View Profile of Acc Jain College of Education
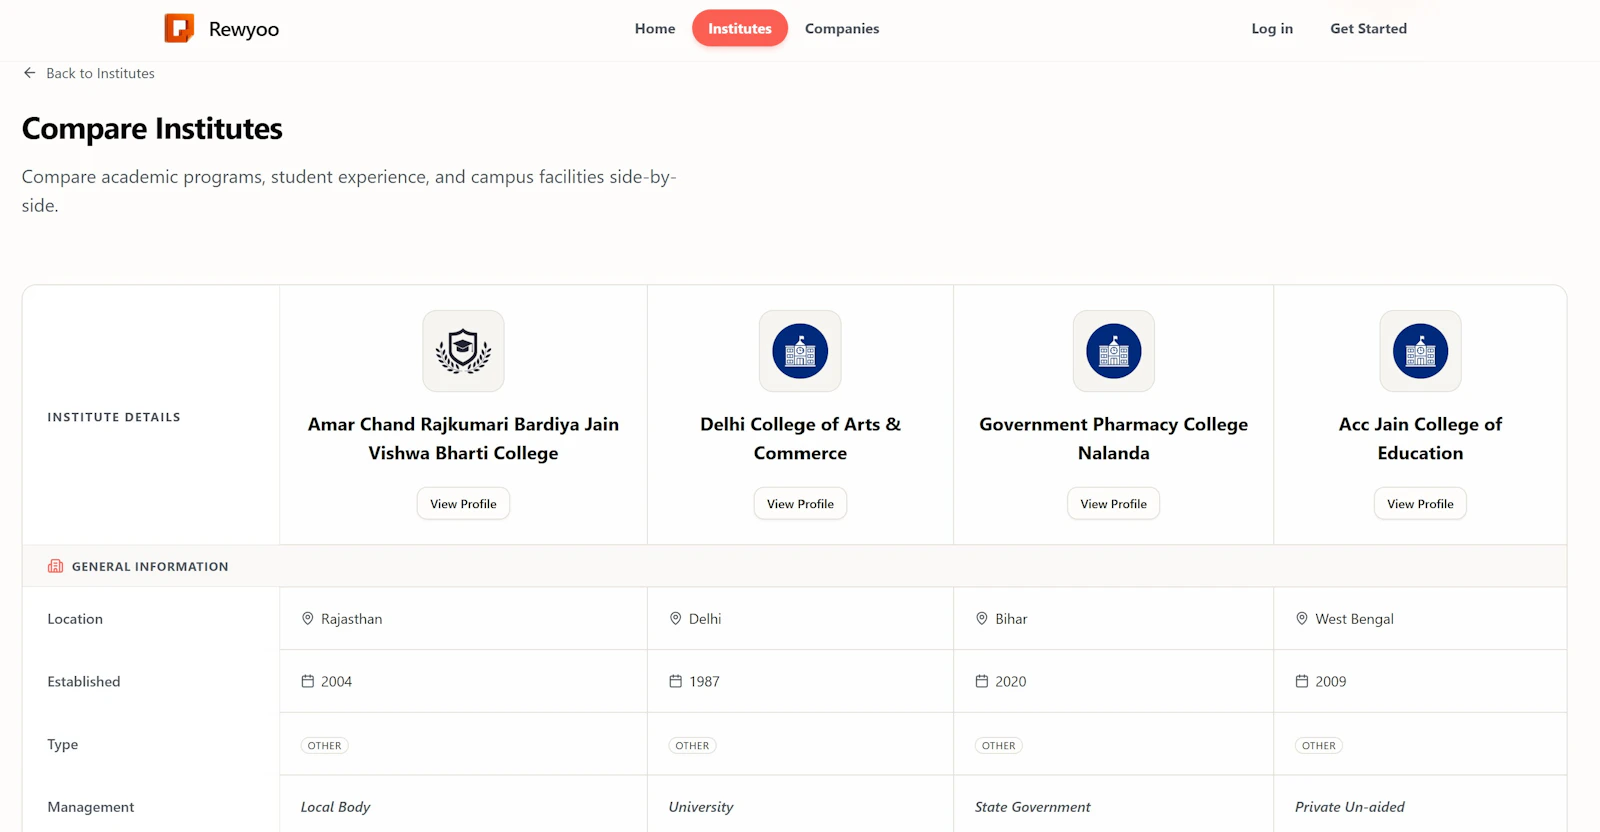This screenshot has width=1600, height=832. click(x=1420, y=504)
